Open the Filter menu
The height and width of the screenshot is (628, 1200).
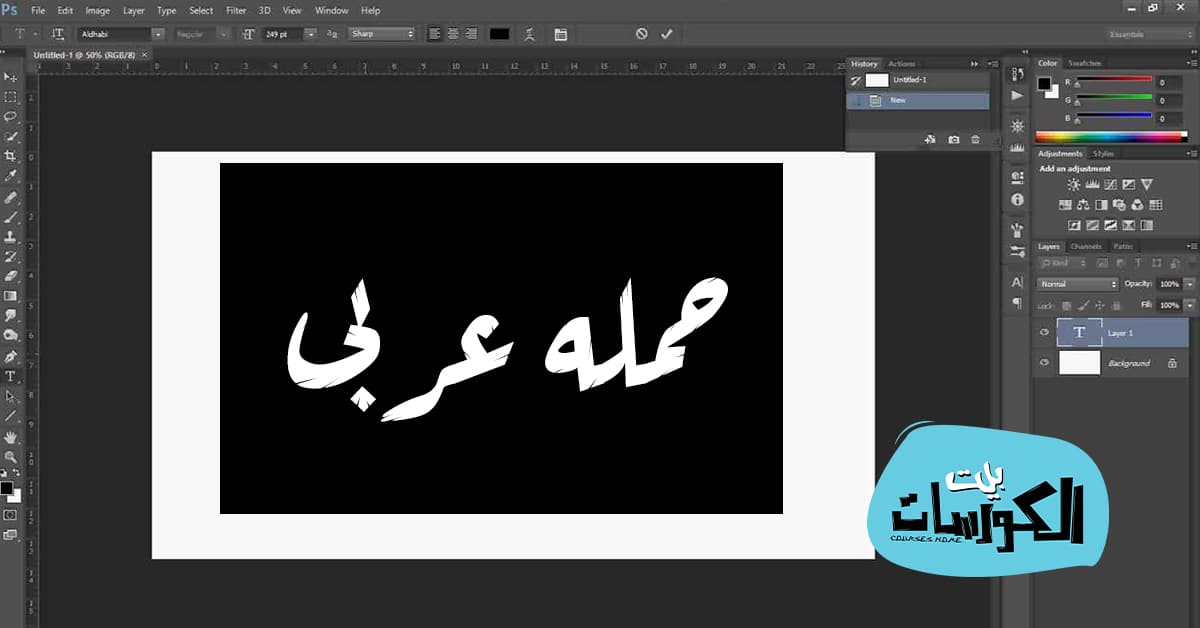[236, 10]
